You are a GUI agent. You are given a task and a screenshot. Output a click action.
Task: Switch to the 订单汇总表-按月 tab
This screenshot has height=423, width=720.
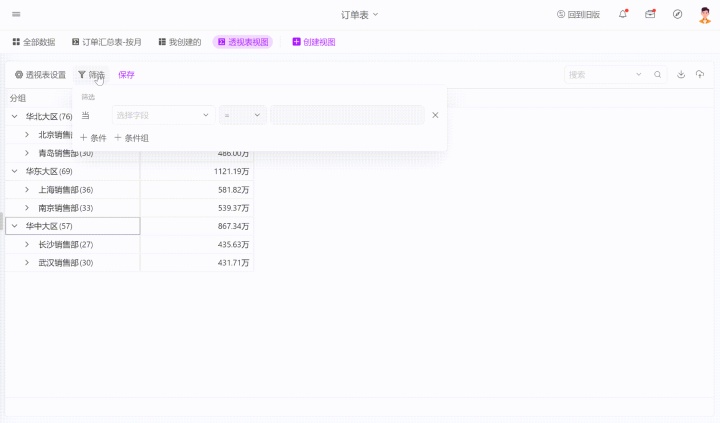(107, 42)
